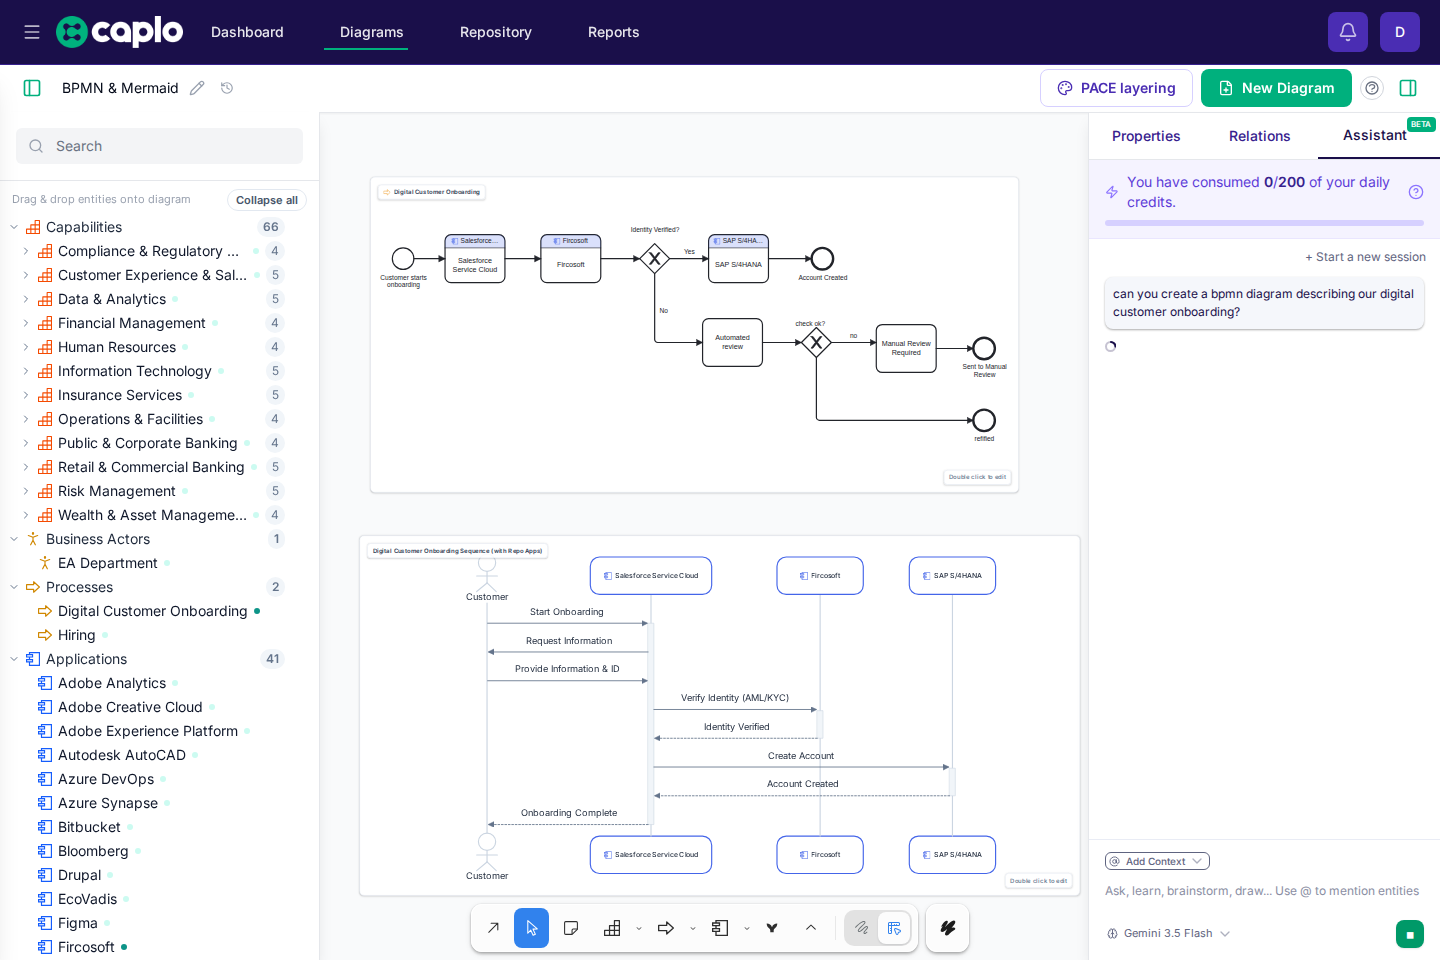Screen dimensions: 1440x960
Task: Open diagram version history icon
Action: click(227, 88)
